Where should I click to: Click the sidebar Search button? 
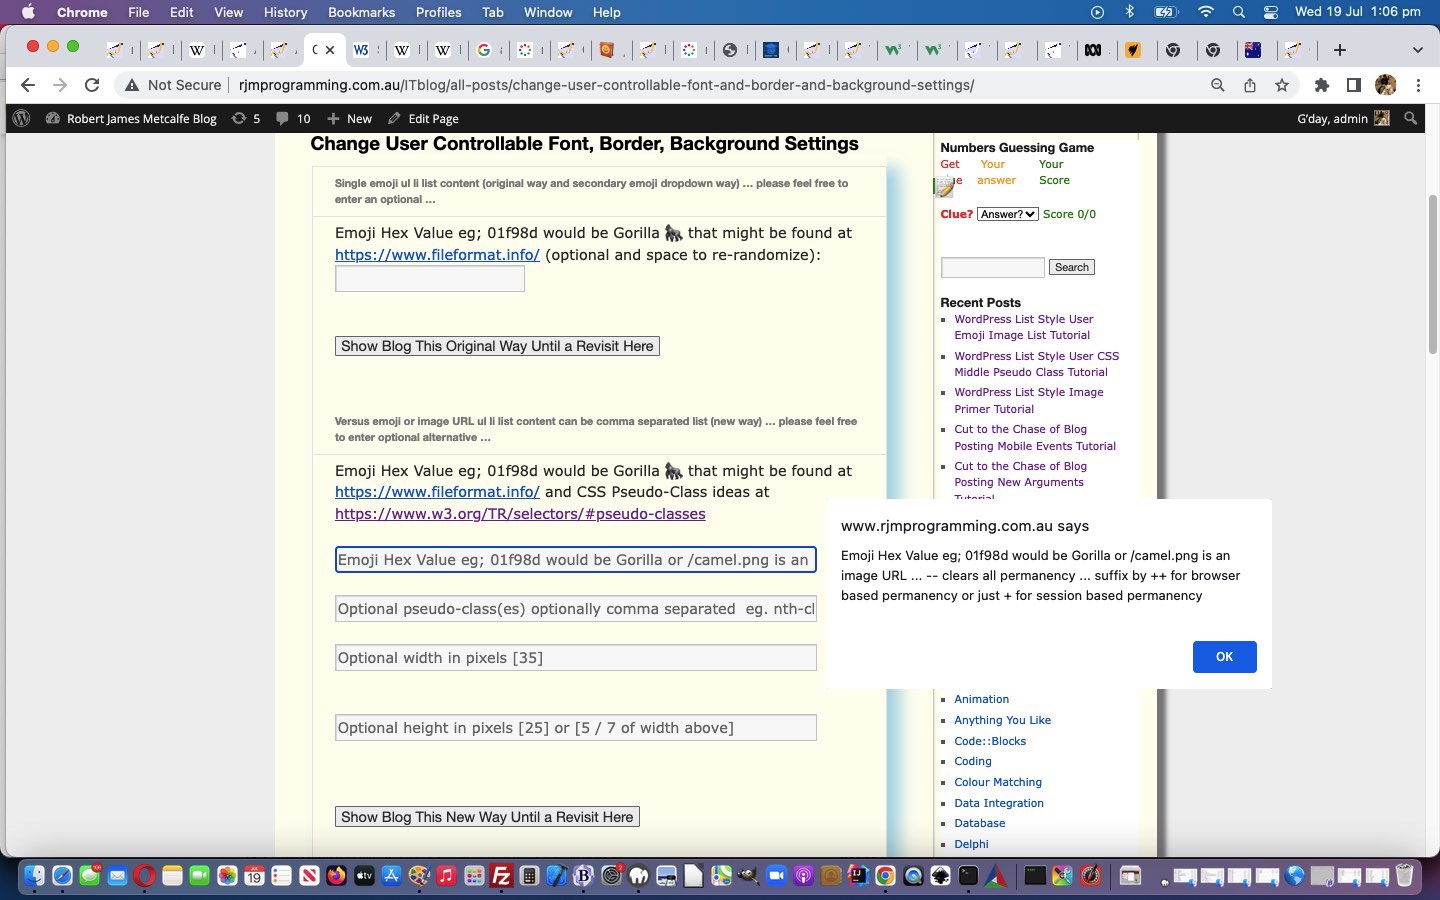(x=1071, y=267)
